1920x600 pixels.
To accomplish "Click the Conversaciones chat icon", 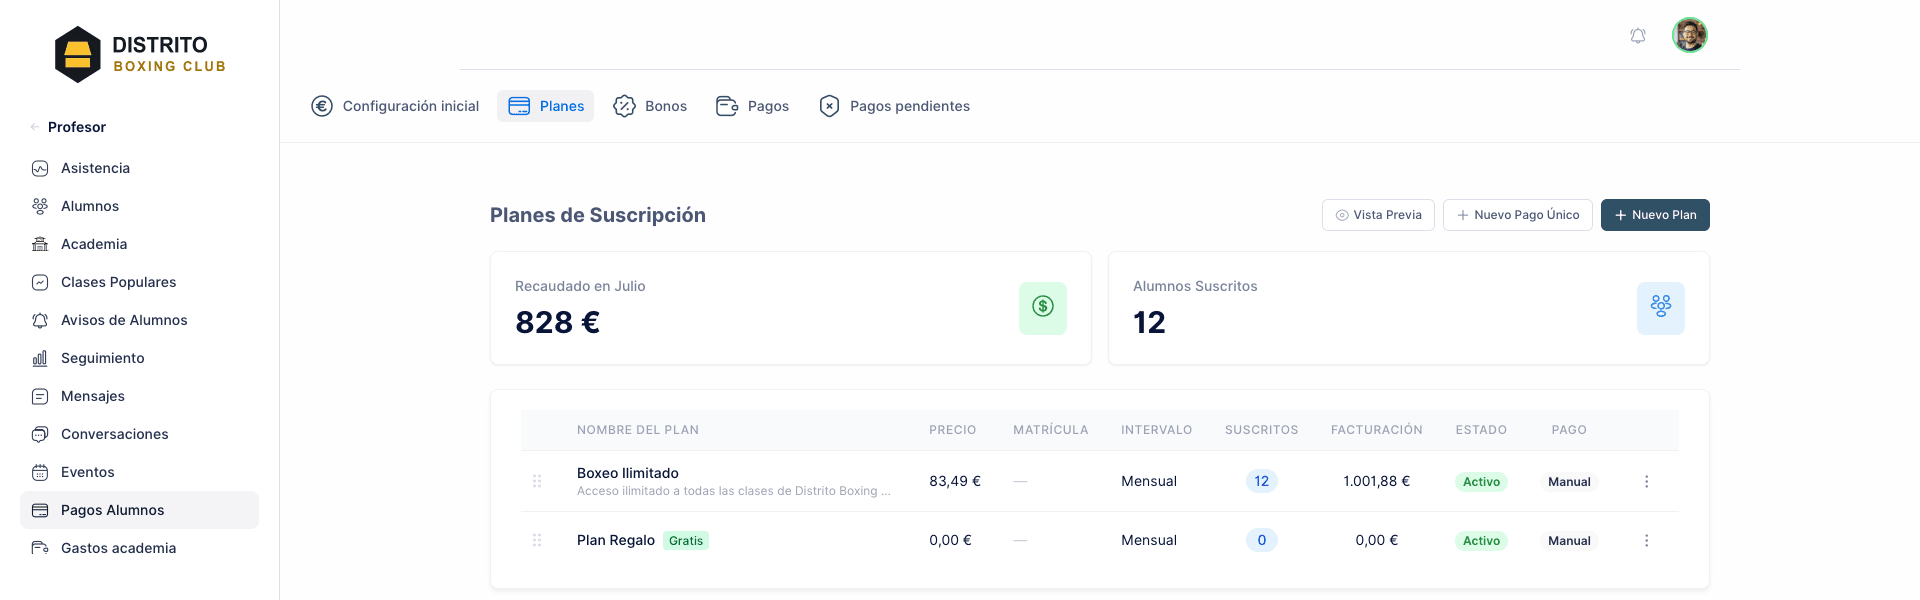I will pos(40,434).
